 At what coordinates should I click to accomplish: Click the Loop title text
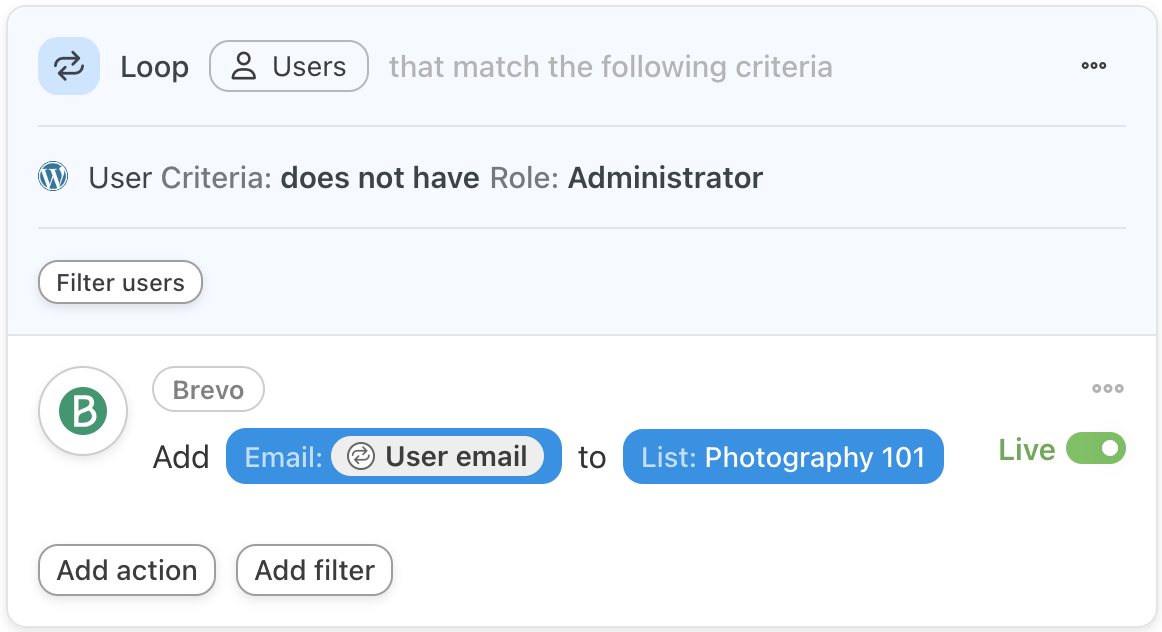154,67
